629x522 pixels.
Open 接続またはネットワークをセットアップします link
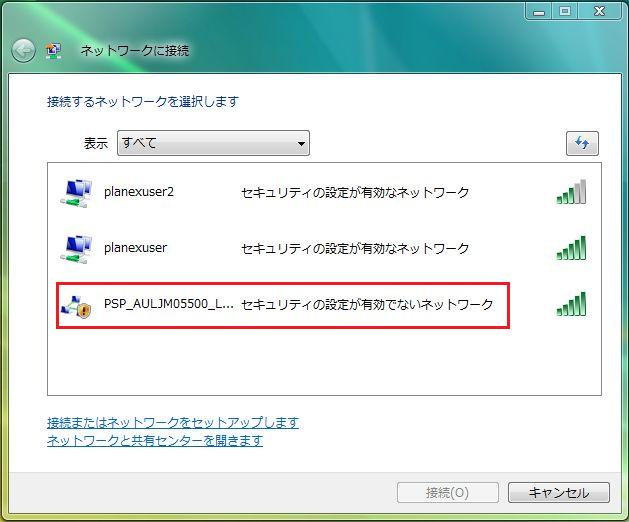[x=172, y=423]
